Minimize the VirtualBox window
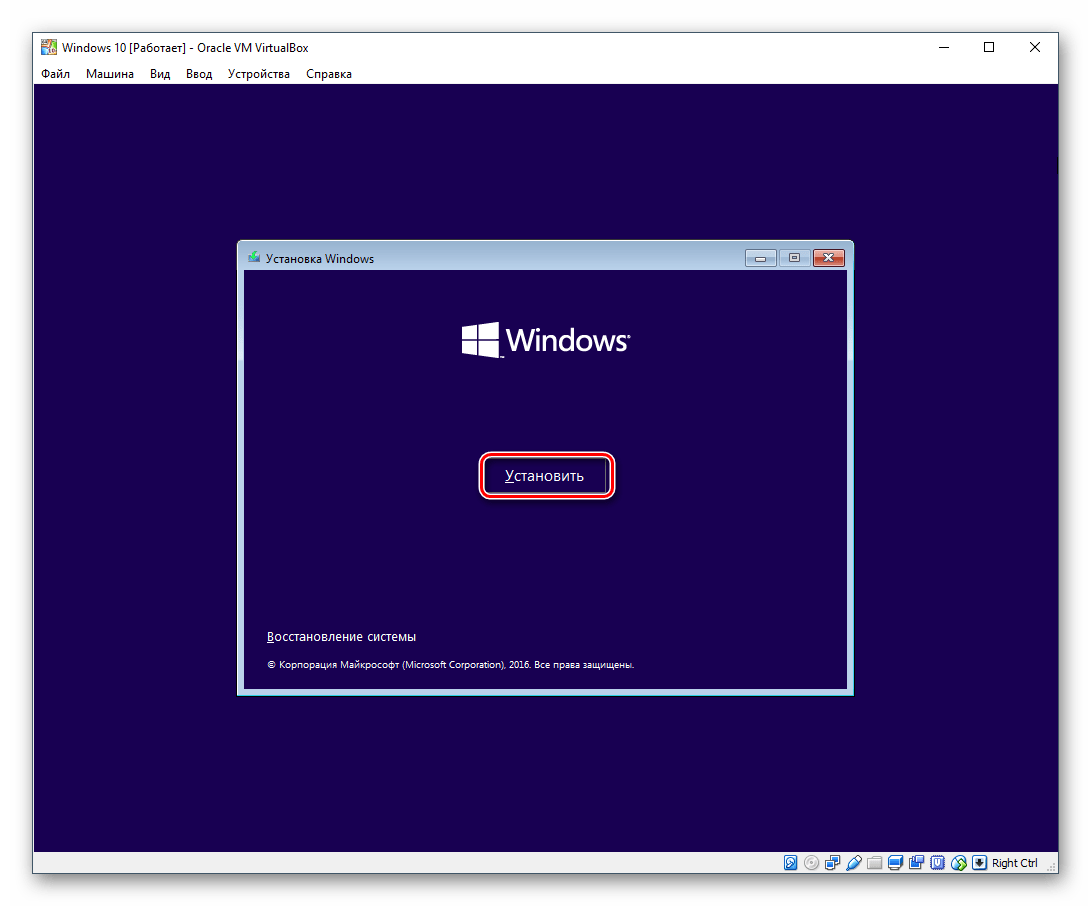 click(x=943, y=47)
